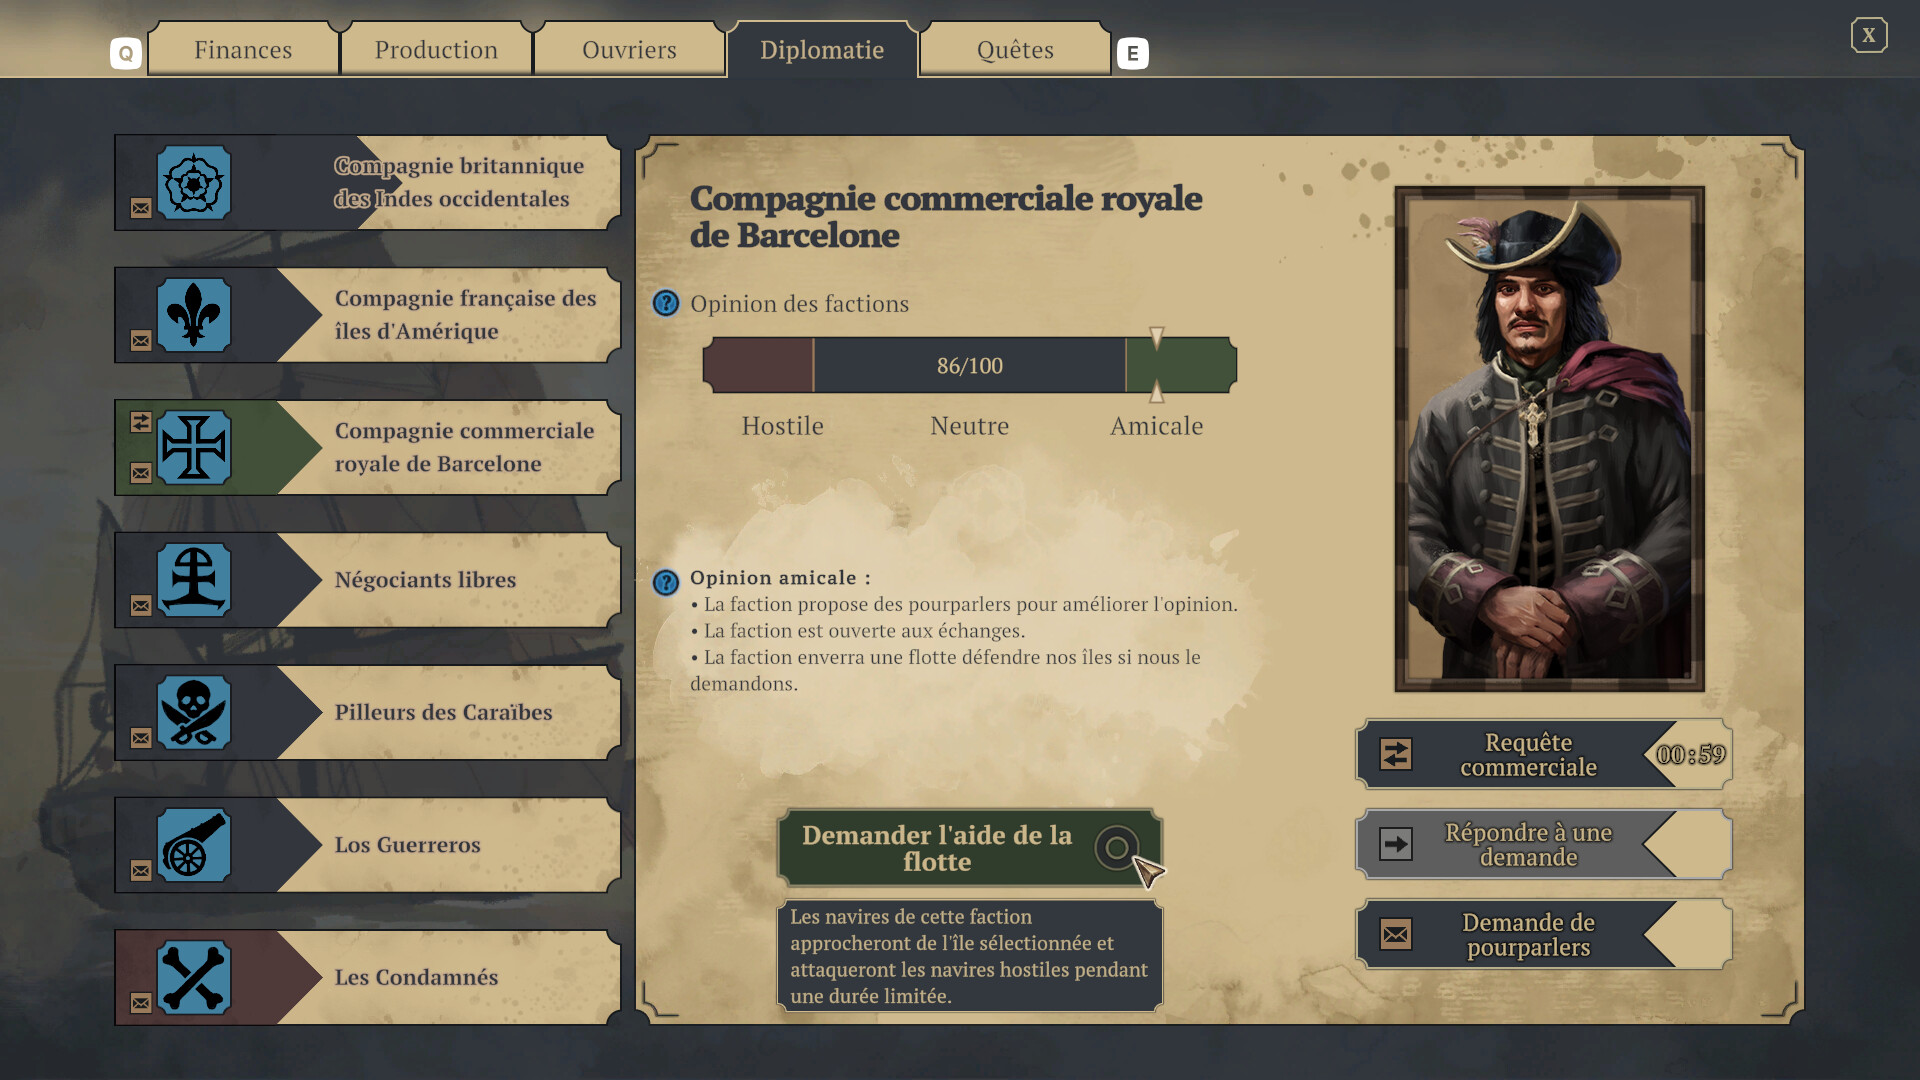Screen dimensions: 1920x1080
Task: Open the Finances tab
Action: (243, 50)
